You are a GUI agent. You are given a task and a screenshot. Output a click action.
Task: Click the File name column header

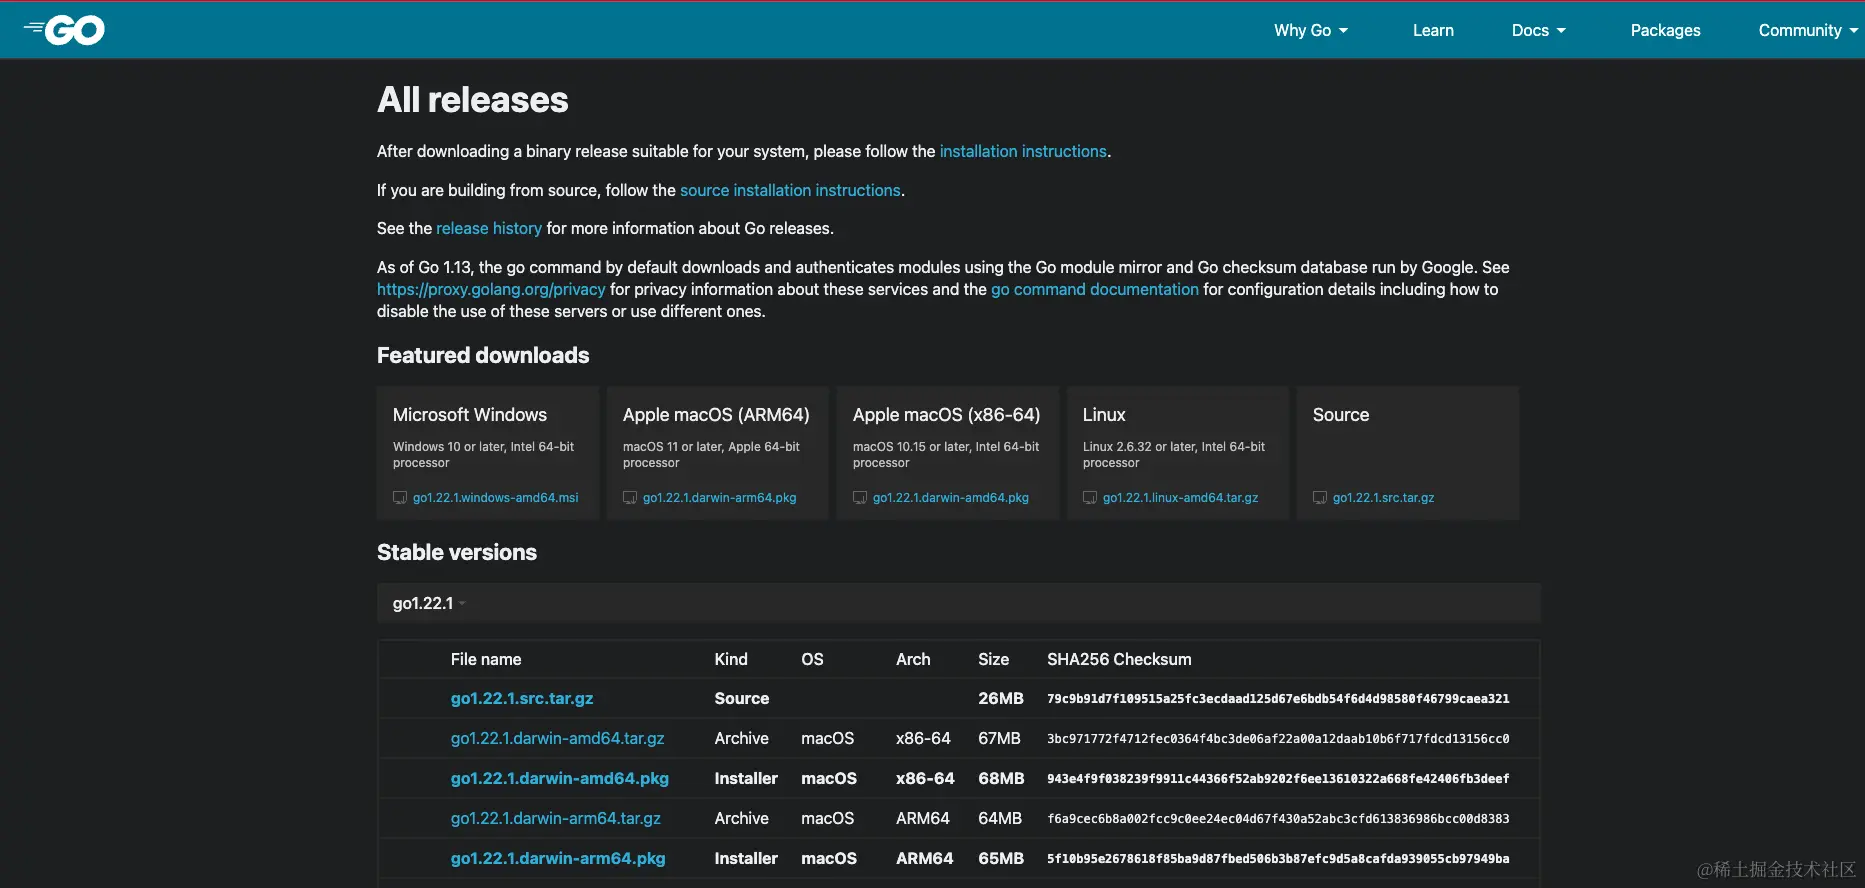point(486,659)
